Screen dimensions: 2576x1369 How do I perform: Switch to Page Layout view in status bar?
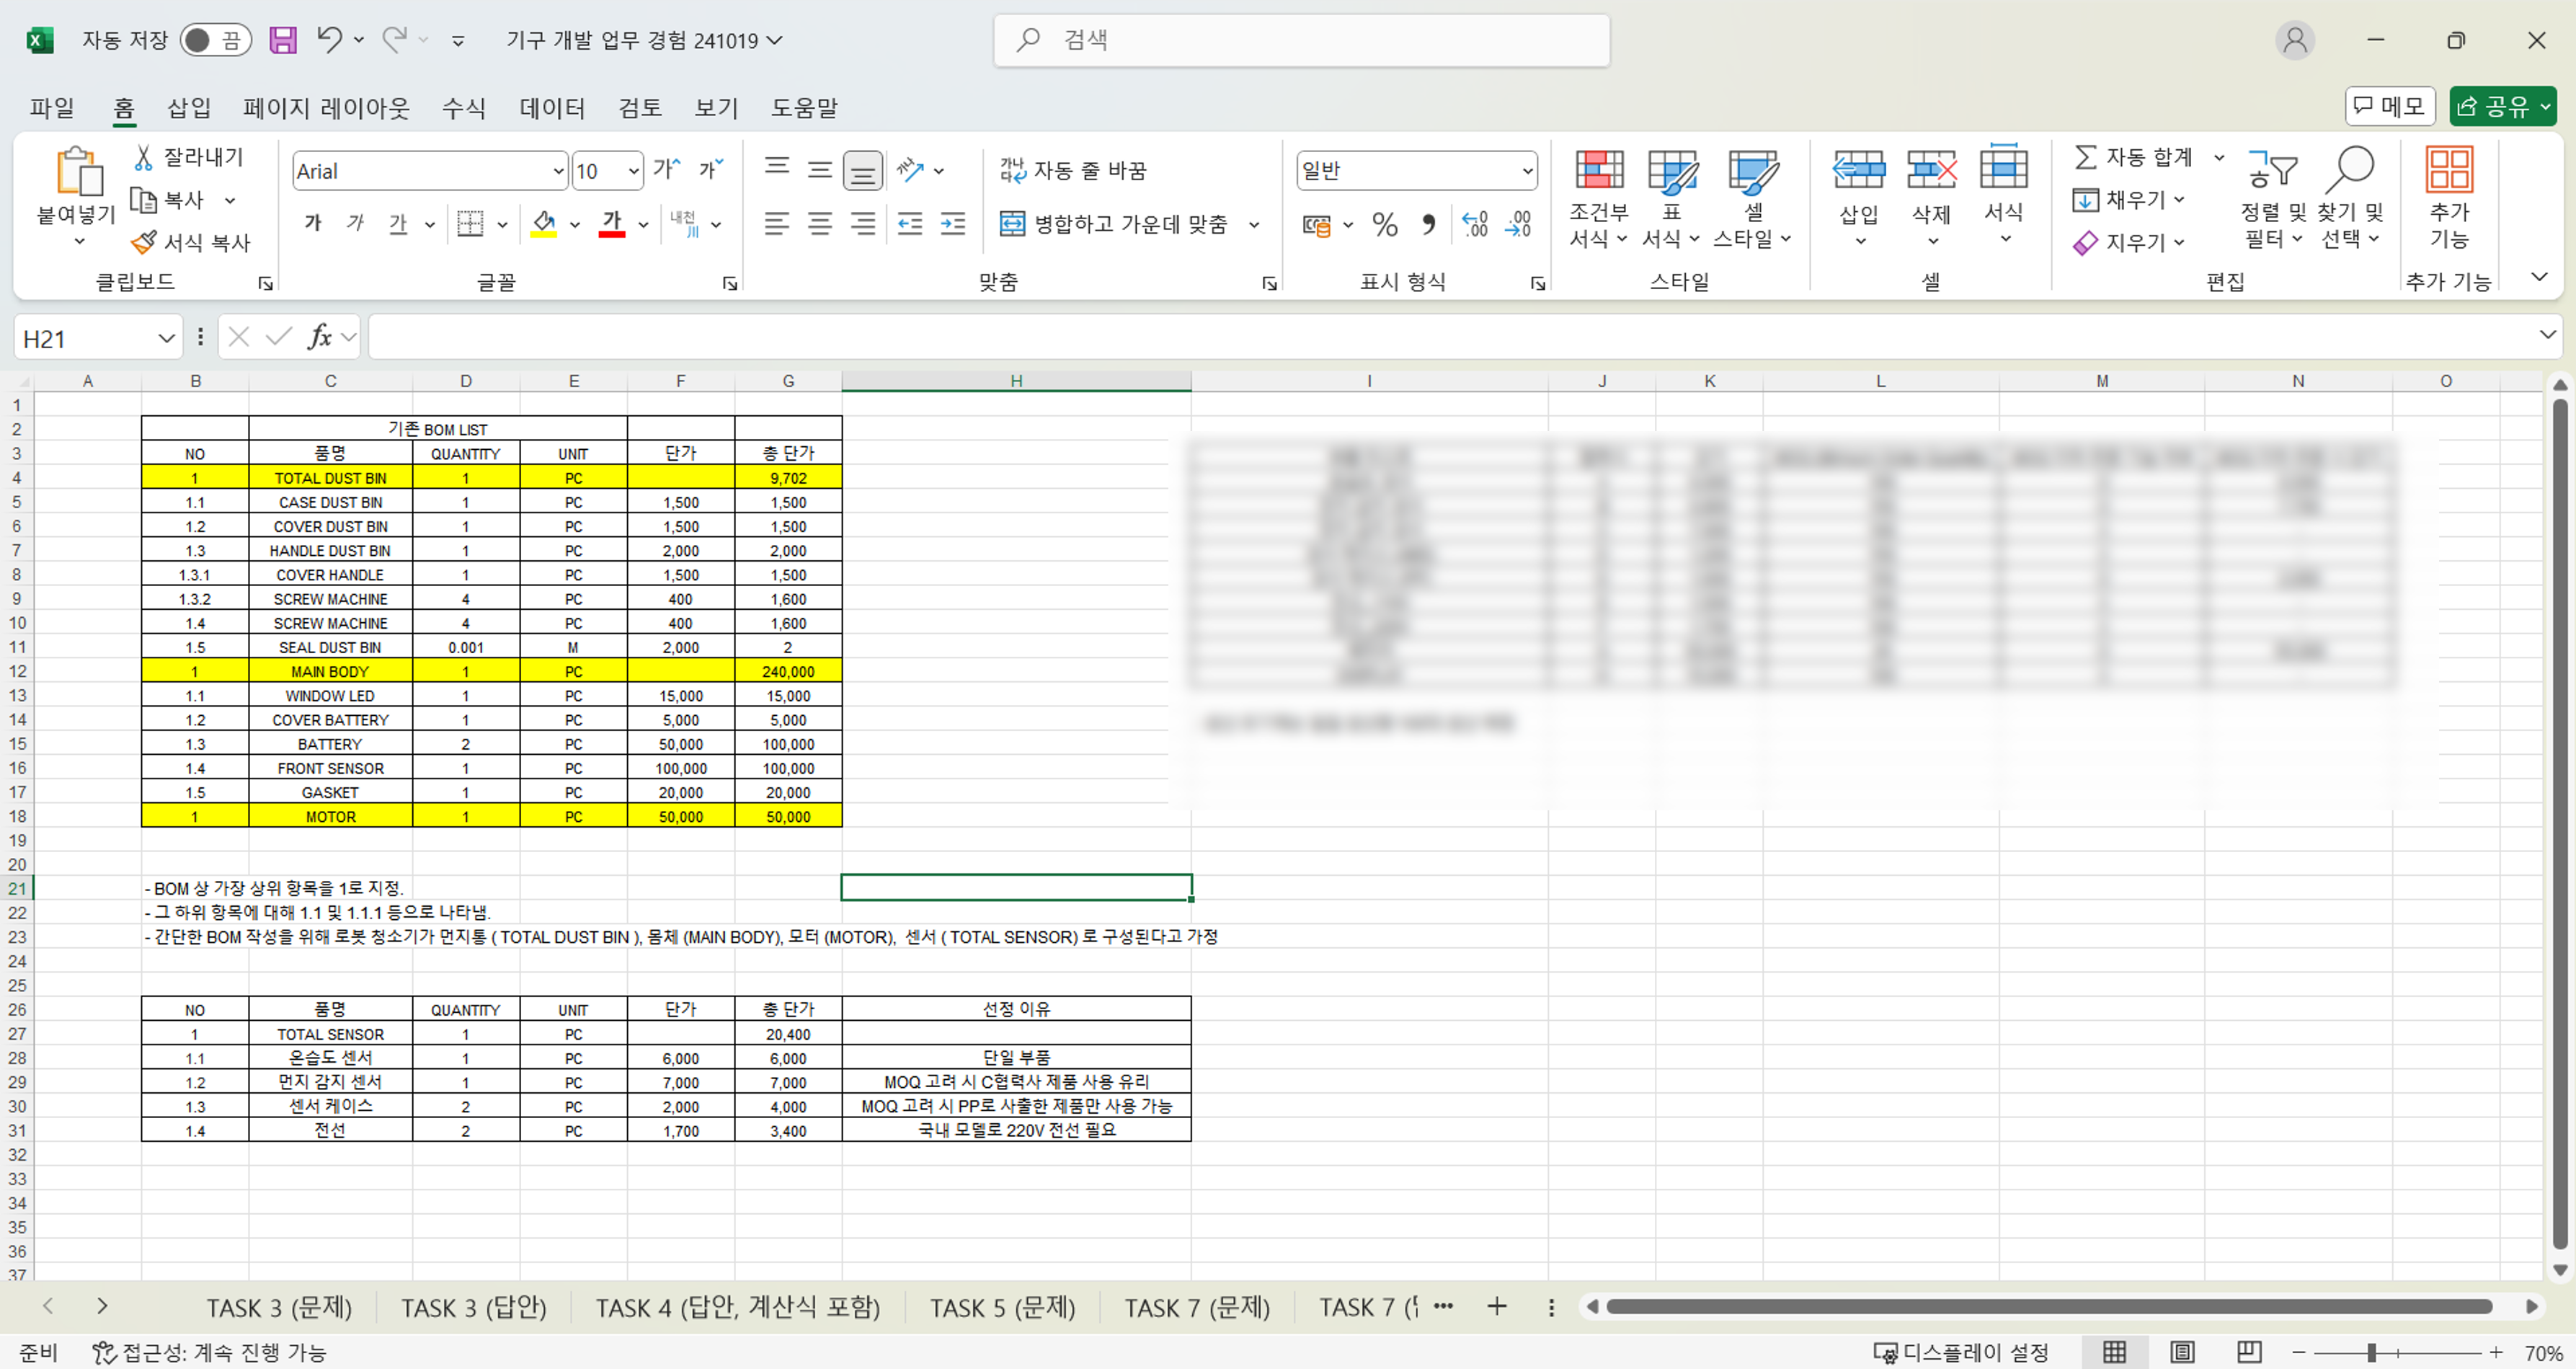2182,1352
